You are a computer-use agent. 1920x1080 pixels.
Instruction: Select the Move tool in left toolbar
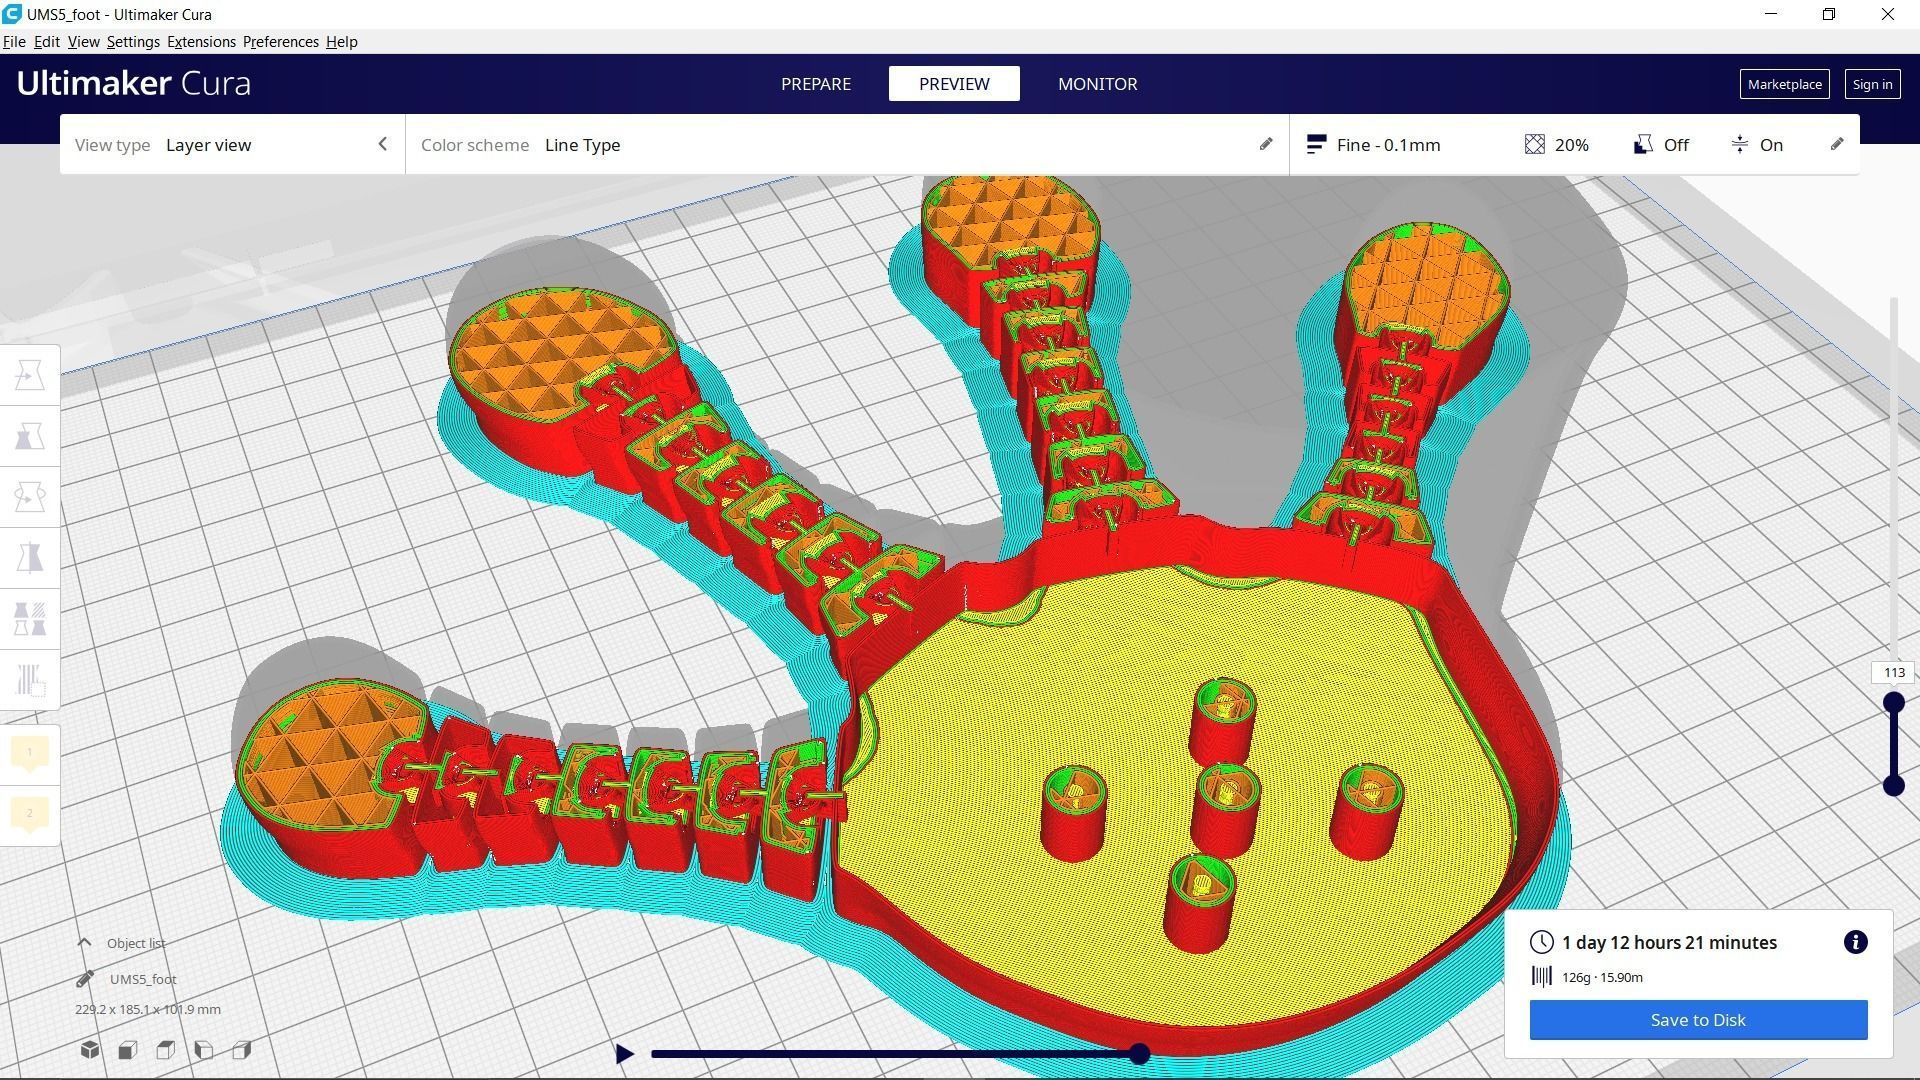[30, 376]
